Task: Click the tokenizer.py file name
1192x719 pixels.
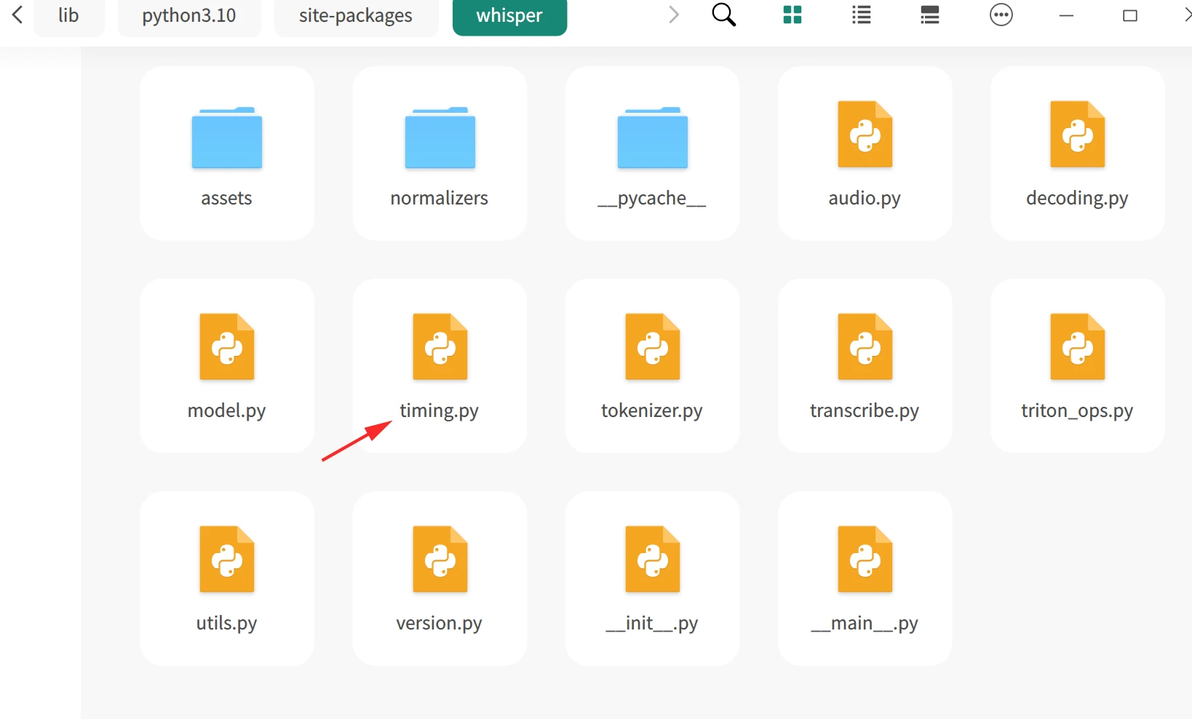Action: (x=652, y=410)
